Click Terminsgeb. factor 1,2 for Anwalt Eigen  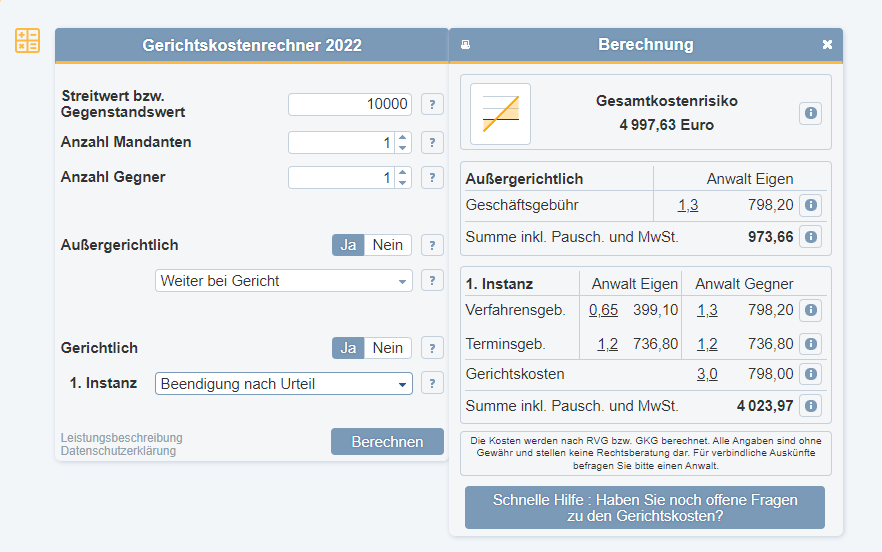pyautogui.click(x=608, y=344)
